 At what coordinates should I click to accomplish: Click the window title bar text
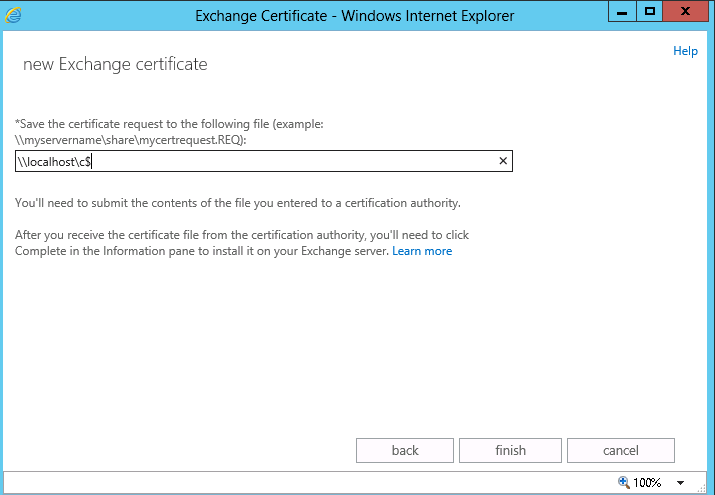tap(355, 15)
